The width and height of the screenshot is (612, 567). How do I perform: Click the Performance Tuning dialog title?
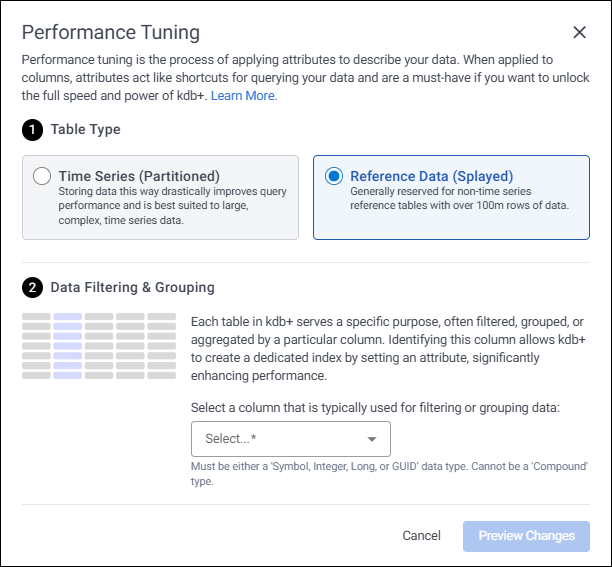110,33
